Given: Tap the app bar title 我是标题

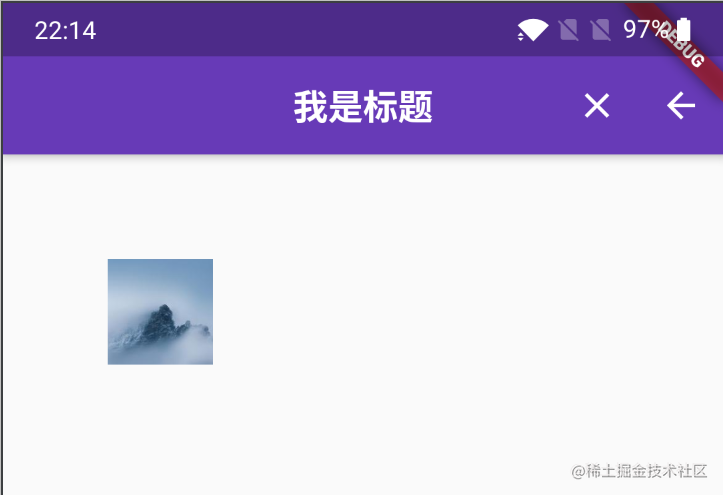Looking at the screenshot, I should 363,106.
